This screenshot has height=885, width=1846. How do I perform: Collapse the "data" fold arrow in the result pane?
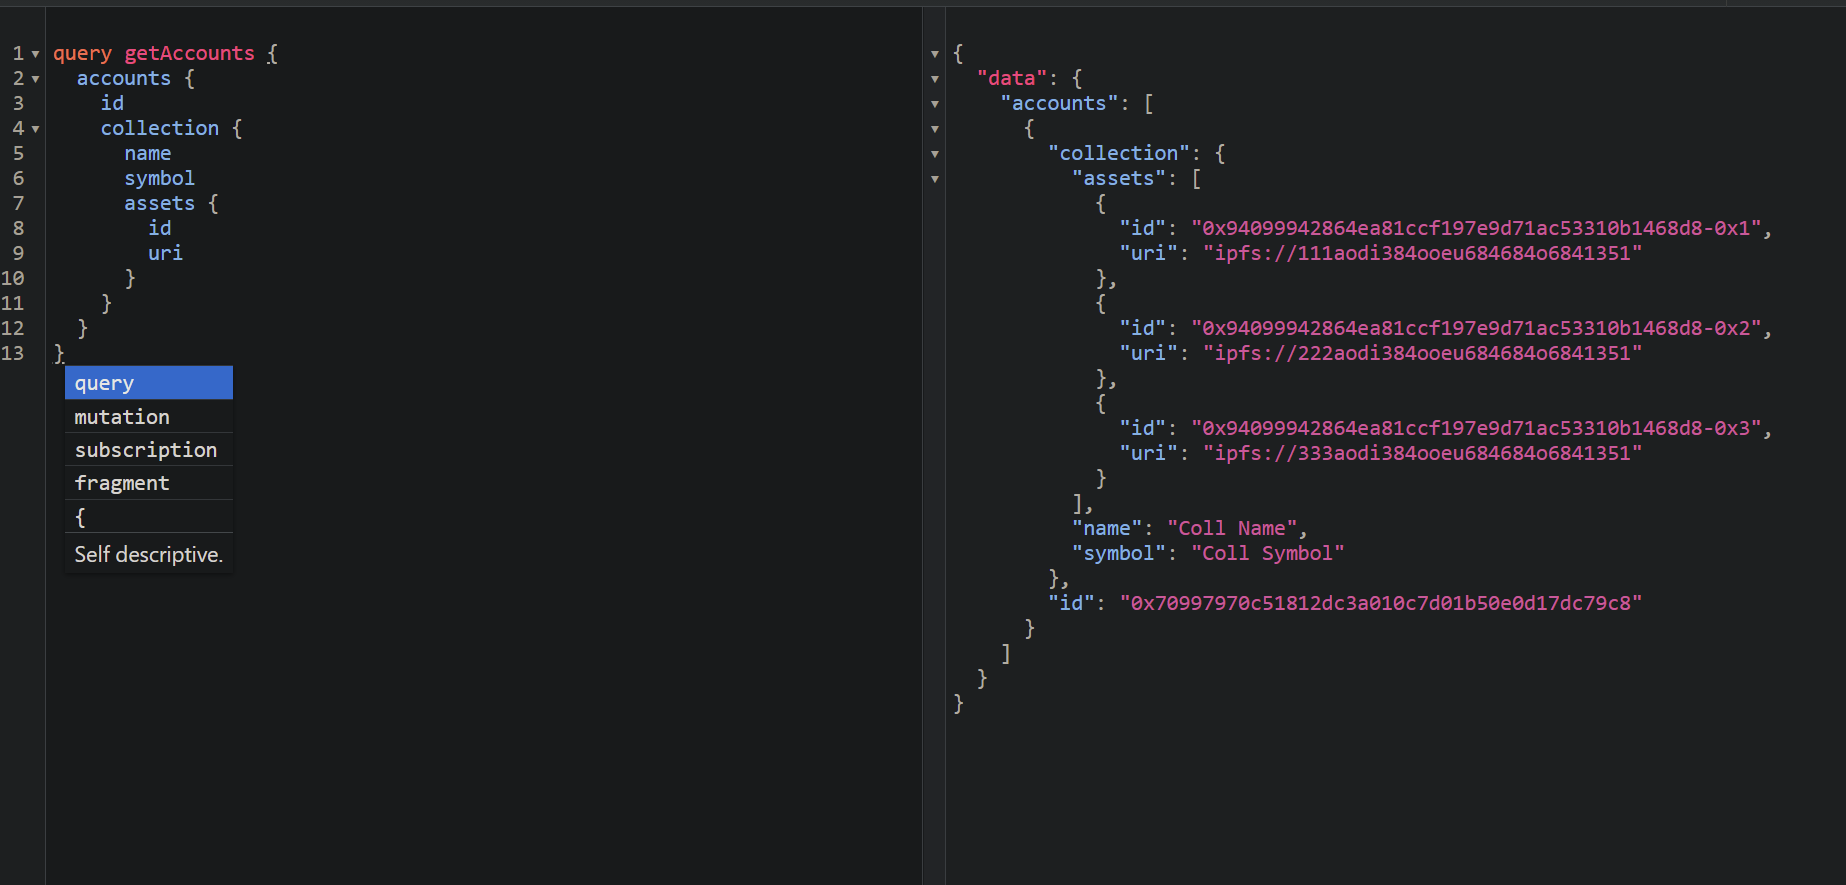pos(935,79)
